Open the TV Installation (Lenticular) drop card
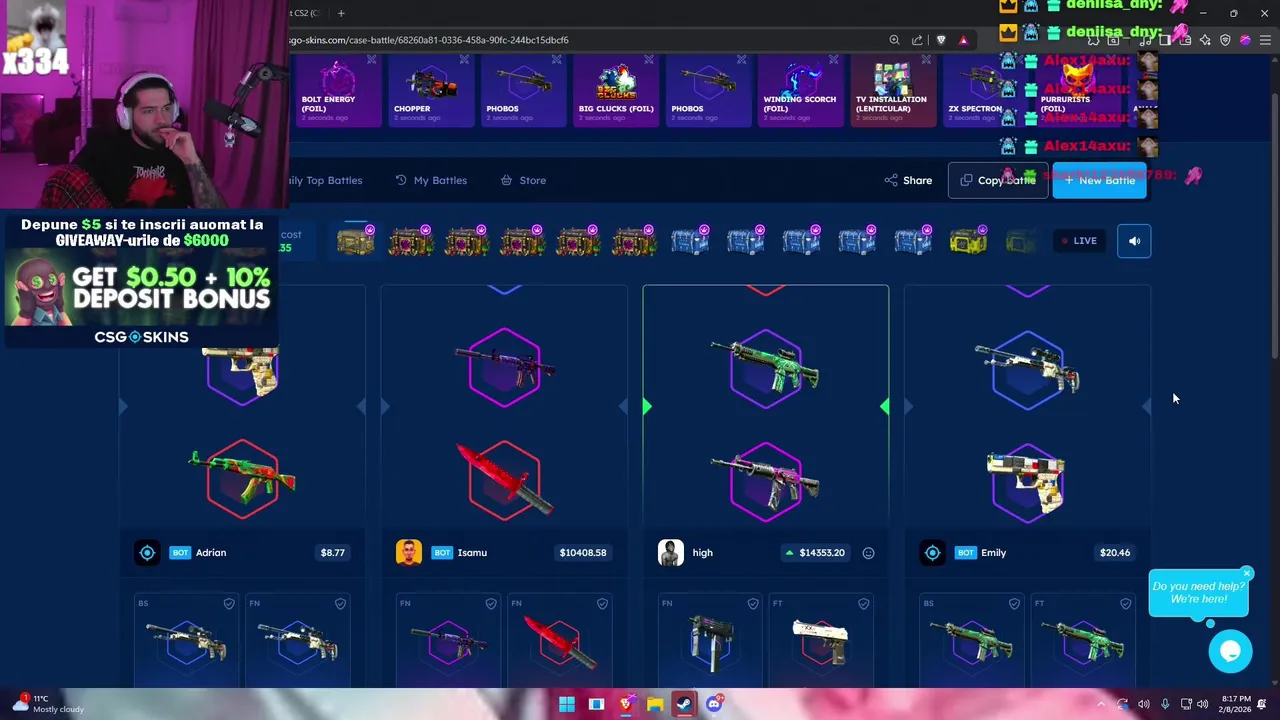 pyautogui.click(x=893, y=91)
